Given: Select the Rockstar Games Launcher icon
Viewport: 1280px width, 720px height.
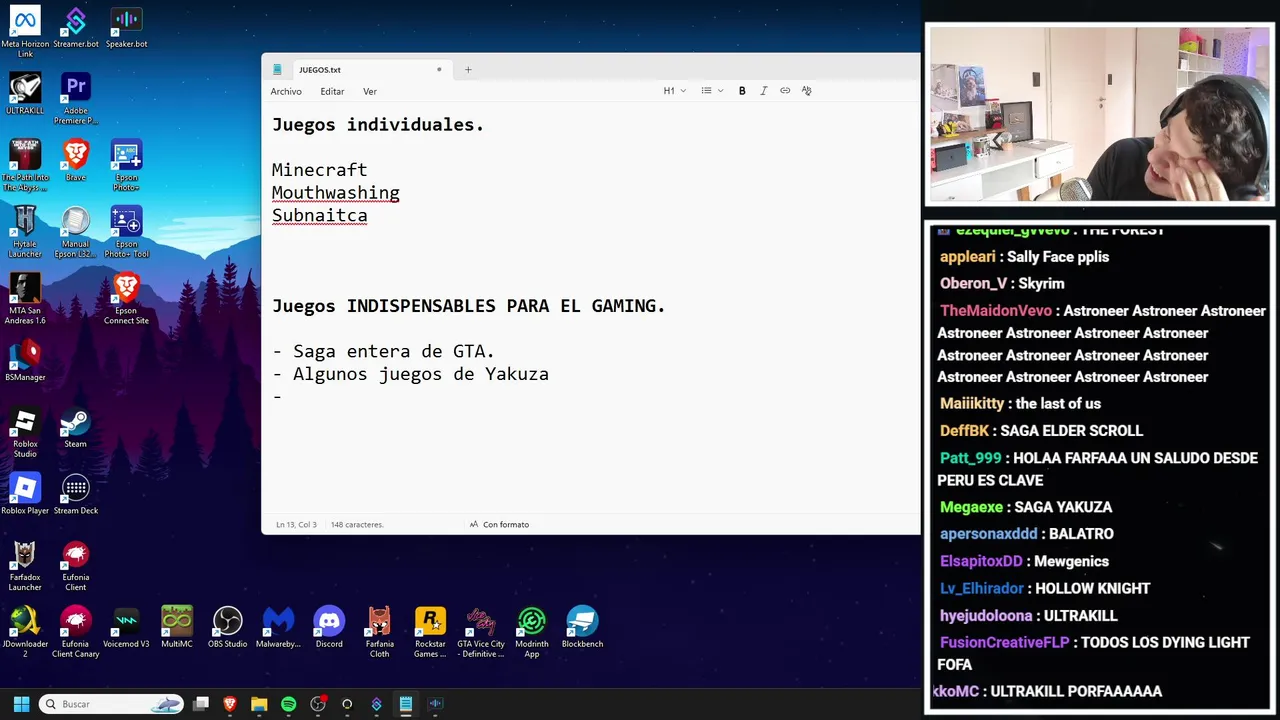Looking at the screenshot, I should (430, 632).
